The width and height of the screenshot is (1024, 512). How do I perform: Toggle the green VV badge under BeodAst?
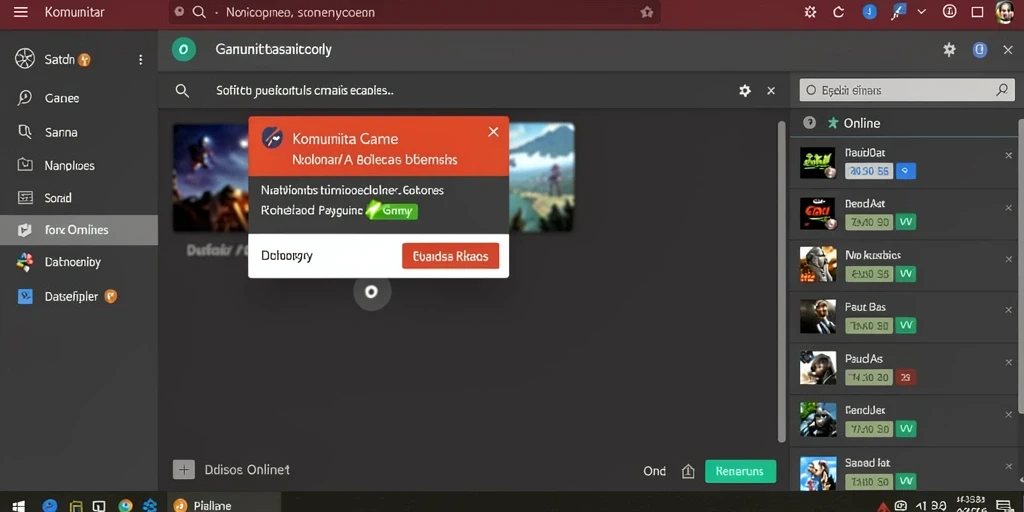pyautogui.click(x=905, y=222)
